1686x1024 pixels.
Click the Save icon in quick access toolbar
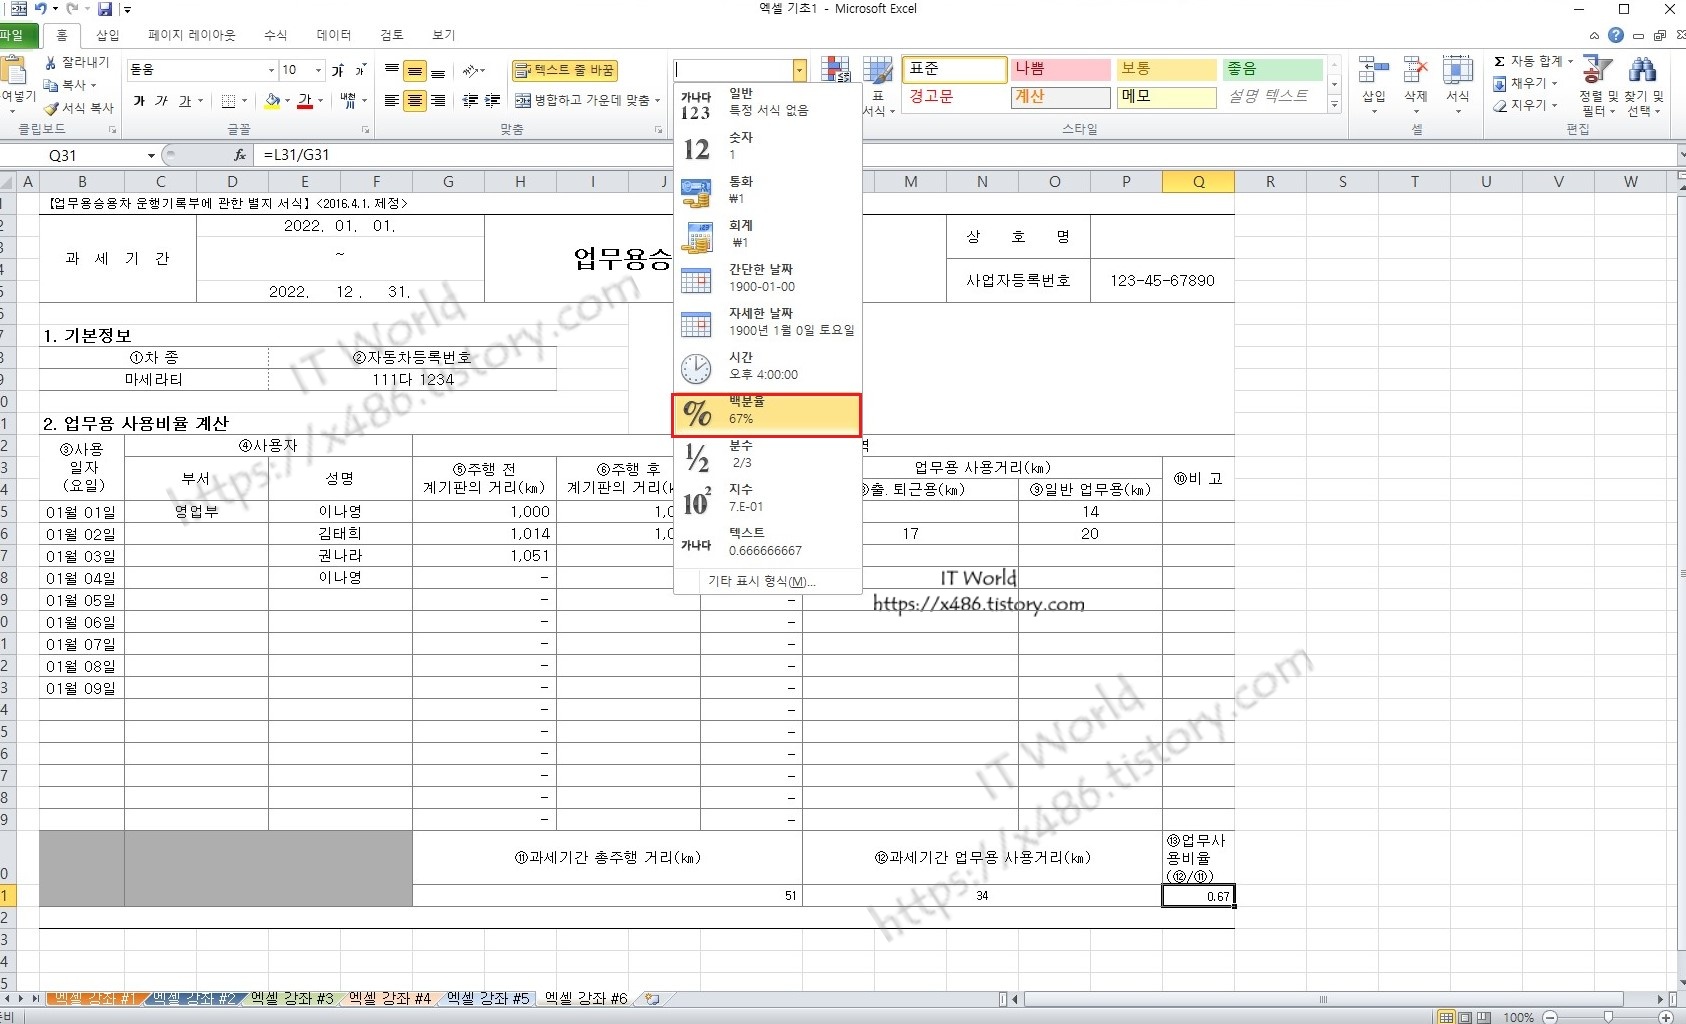click(105, 9)
